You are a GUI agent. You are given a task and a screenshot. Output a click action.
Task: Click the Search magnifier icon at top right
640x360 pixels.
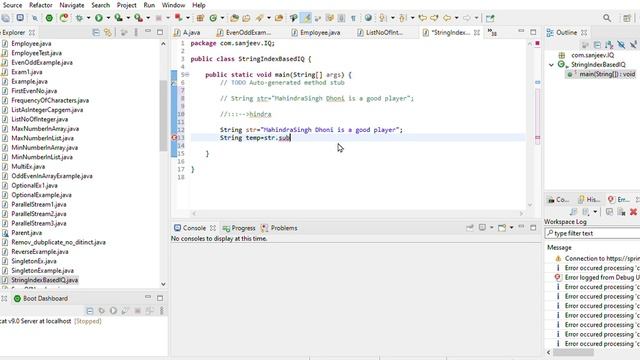[x=607, y=18]
